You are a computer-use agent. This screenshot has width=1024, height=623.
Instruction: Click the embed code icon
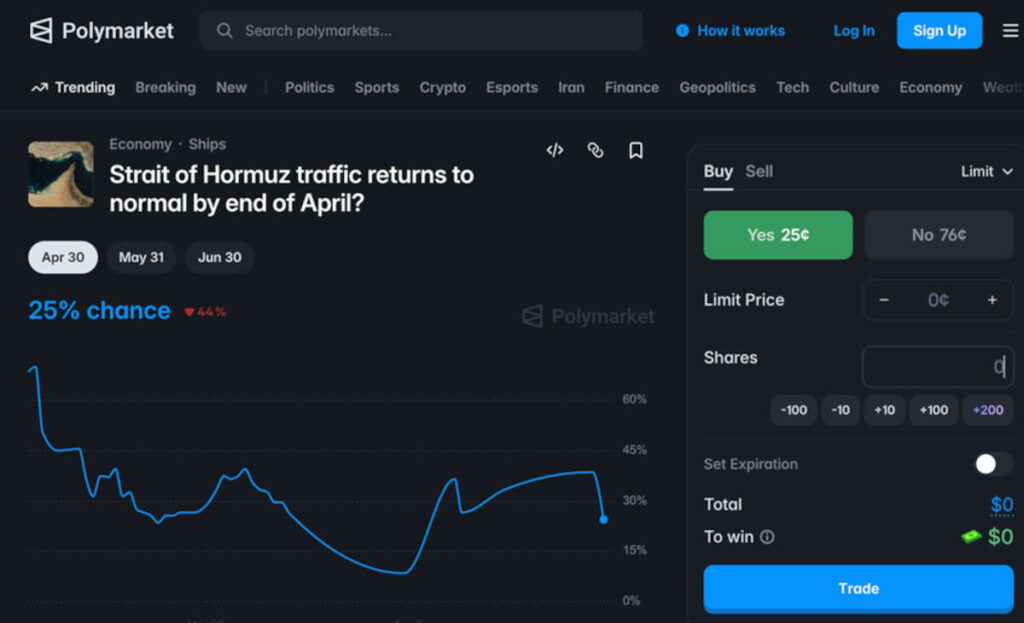(555, 150)
